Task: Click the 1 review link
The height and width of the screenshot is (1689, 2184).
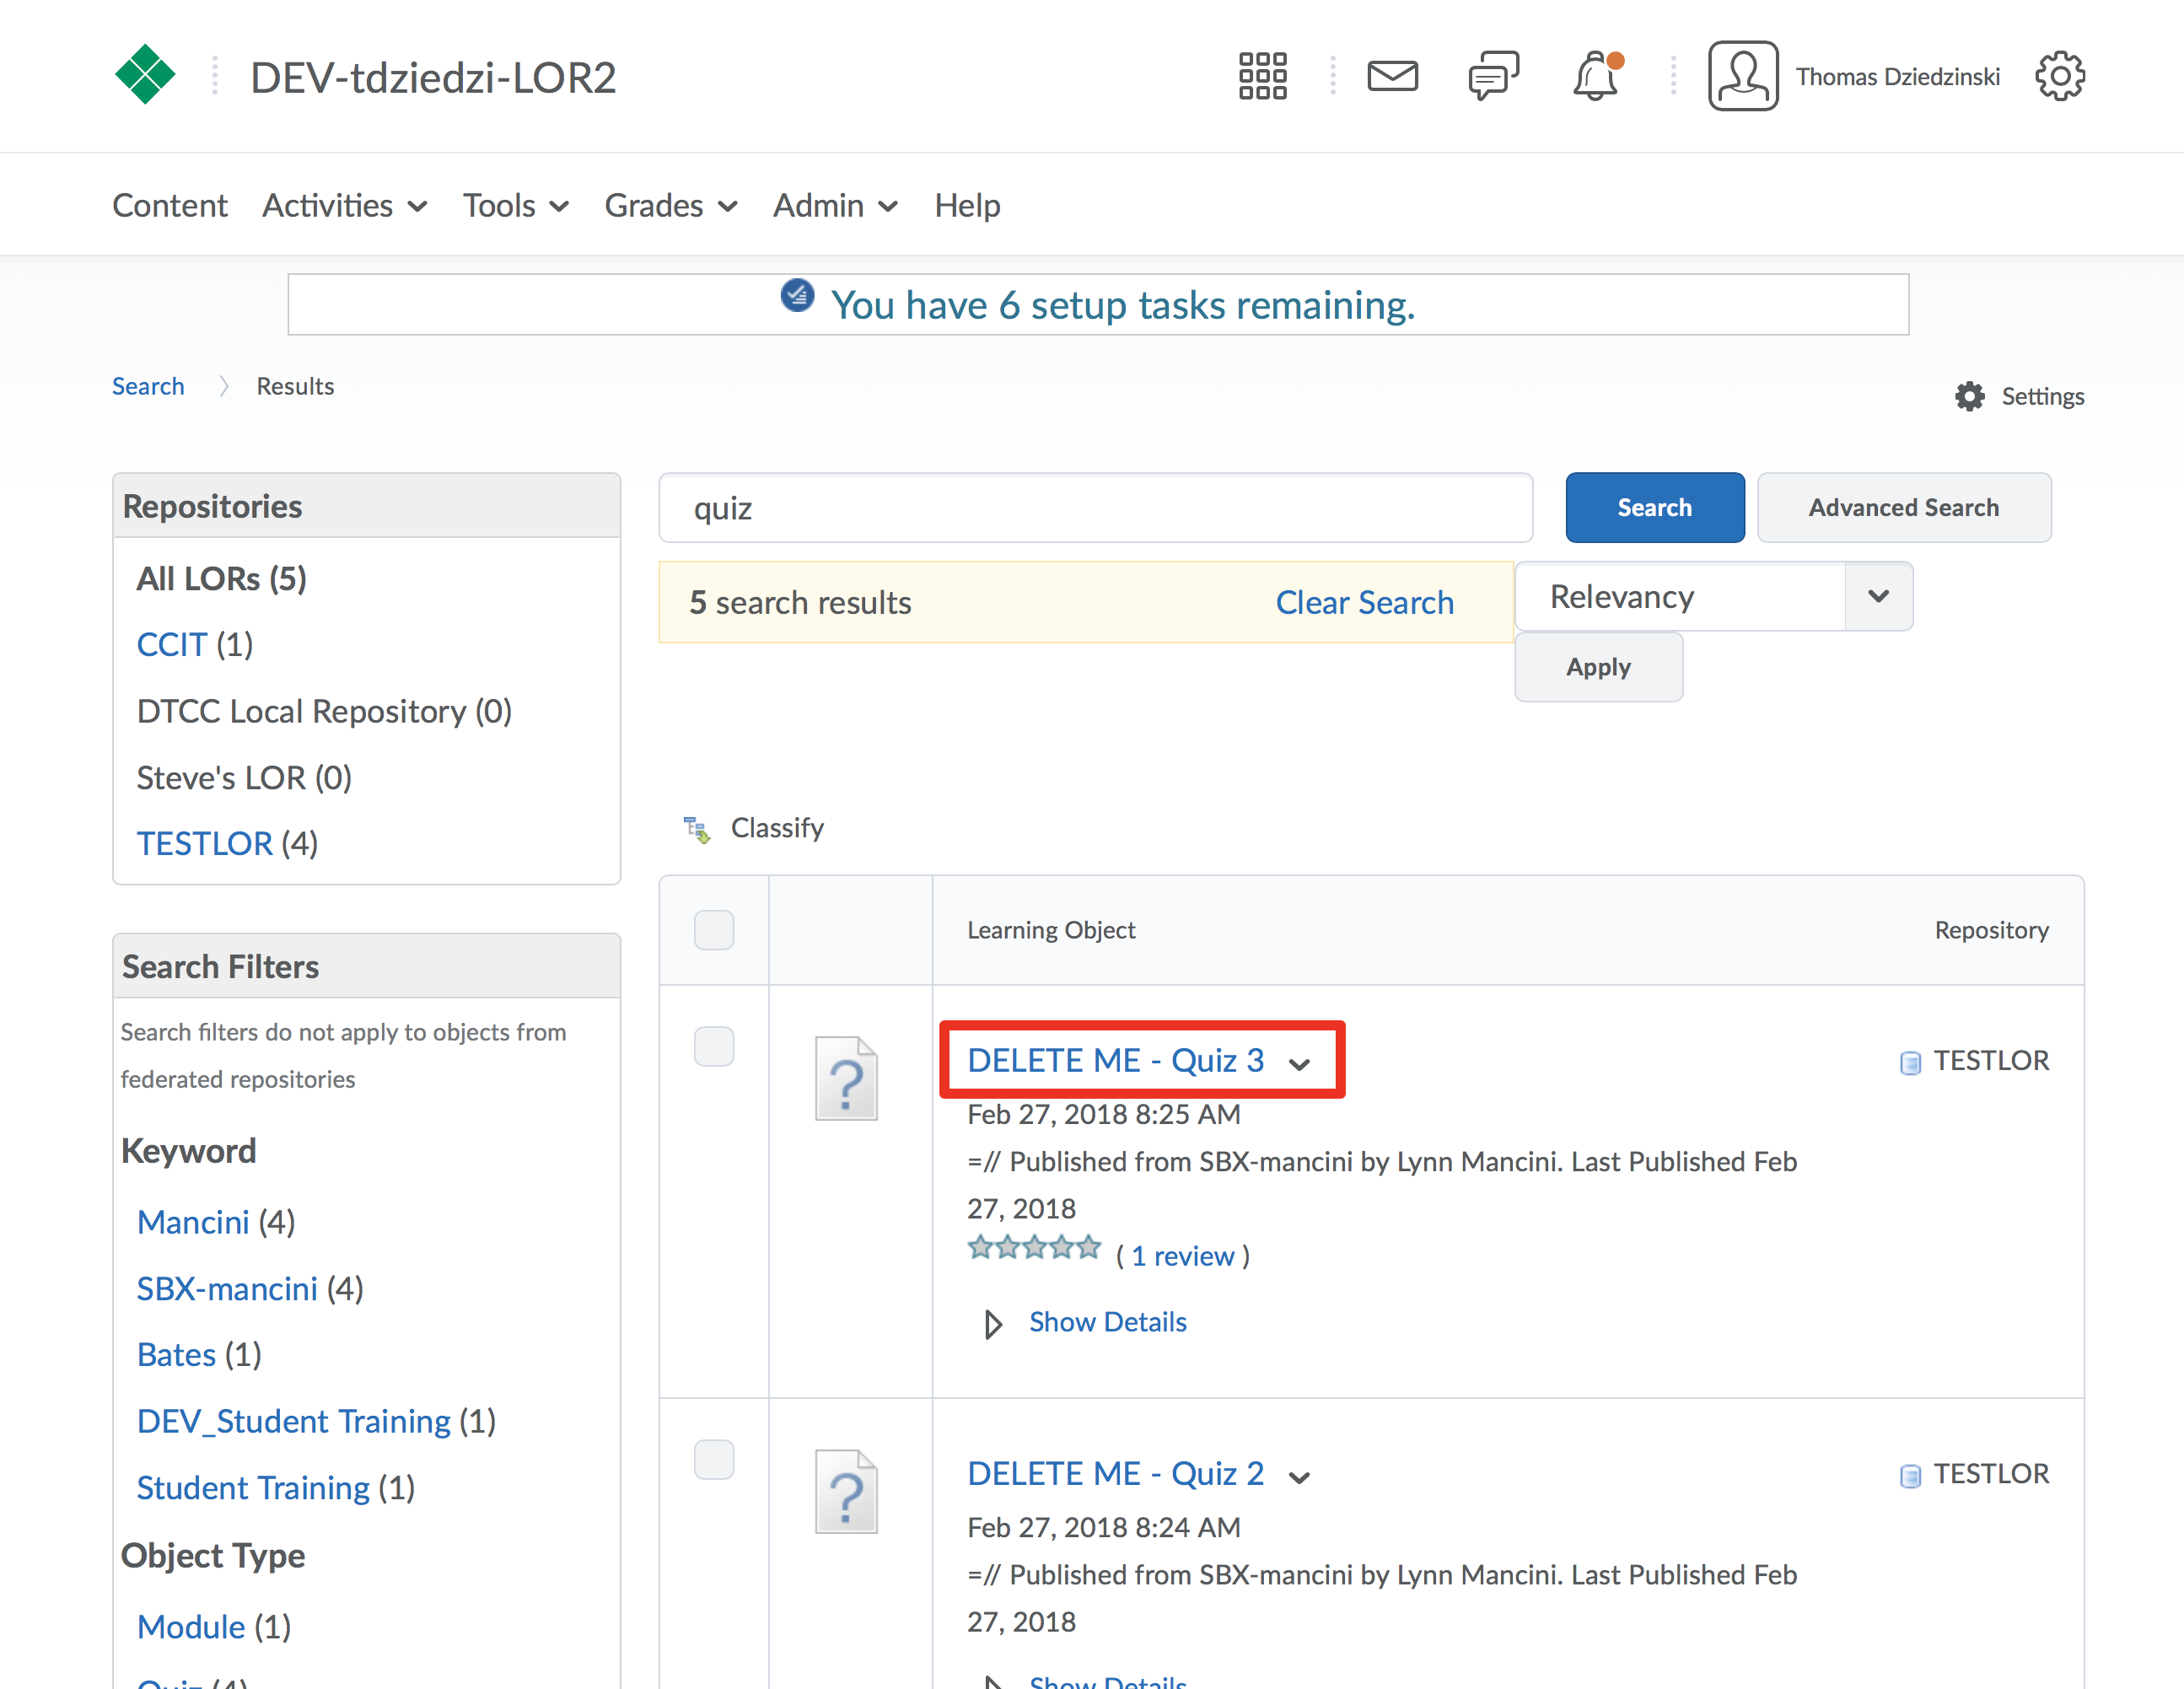Action: pos(1182,1256)
